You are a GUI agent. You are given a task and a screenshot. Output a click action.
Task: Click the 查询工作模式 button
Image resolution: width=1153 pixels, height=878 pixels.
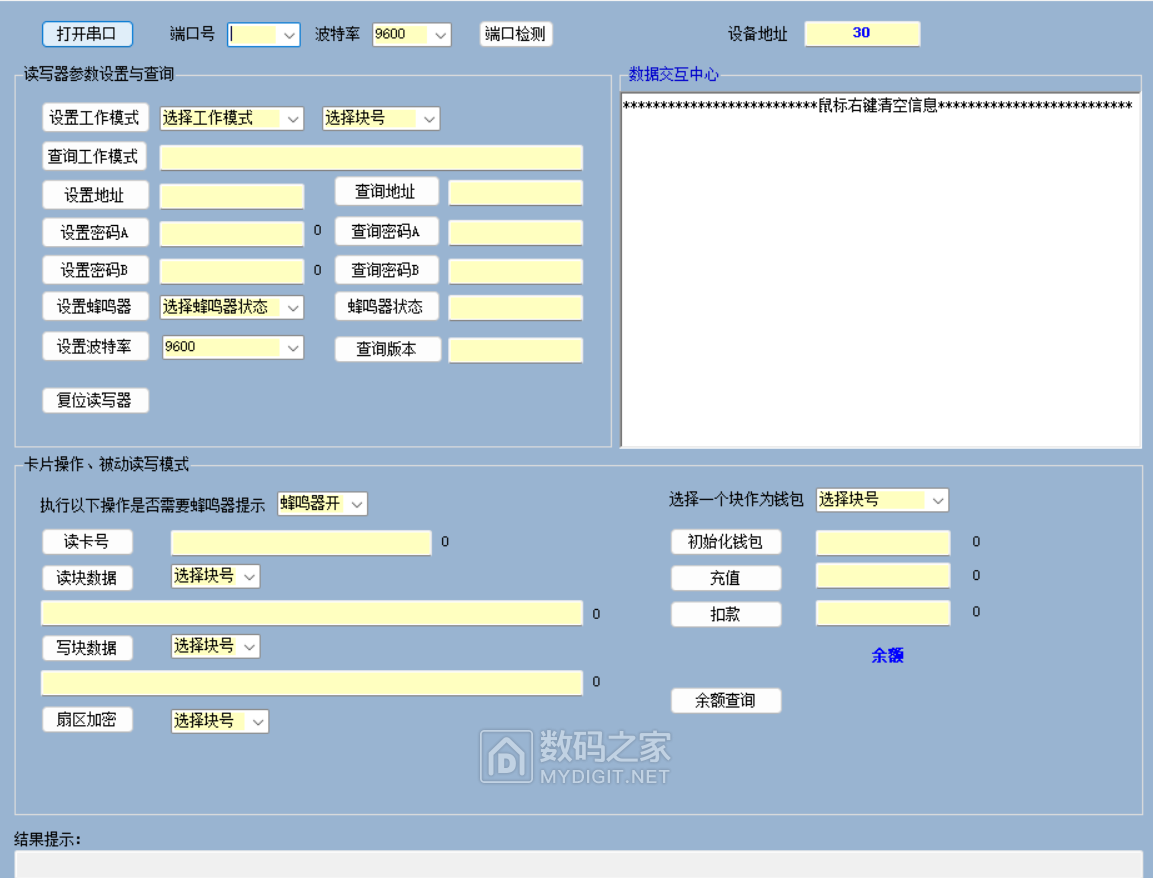(95, 156)
